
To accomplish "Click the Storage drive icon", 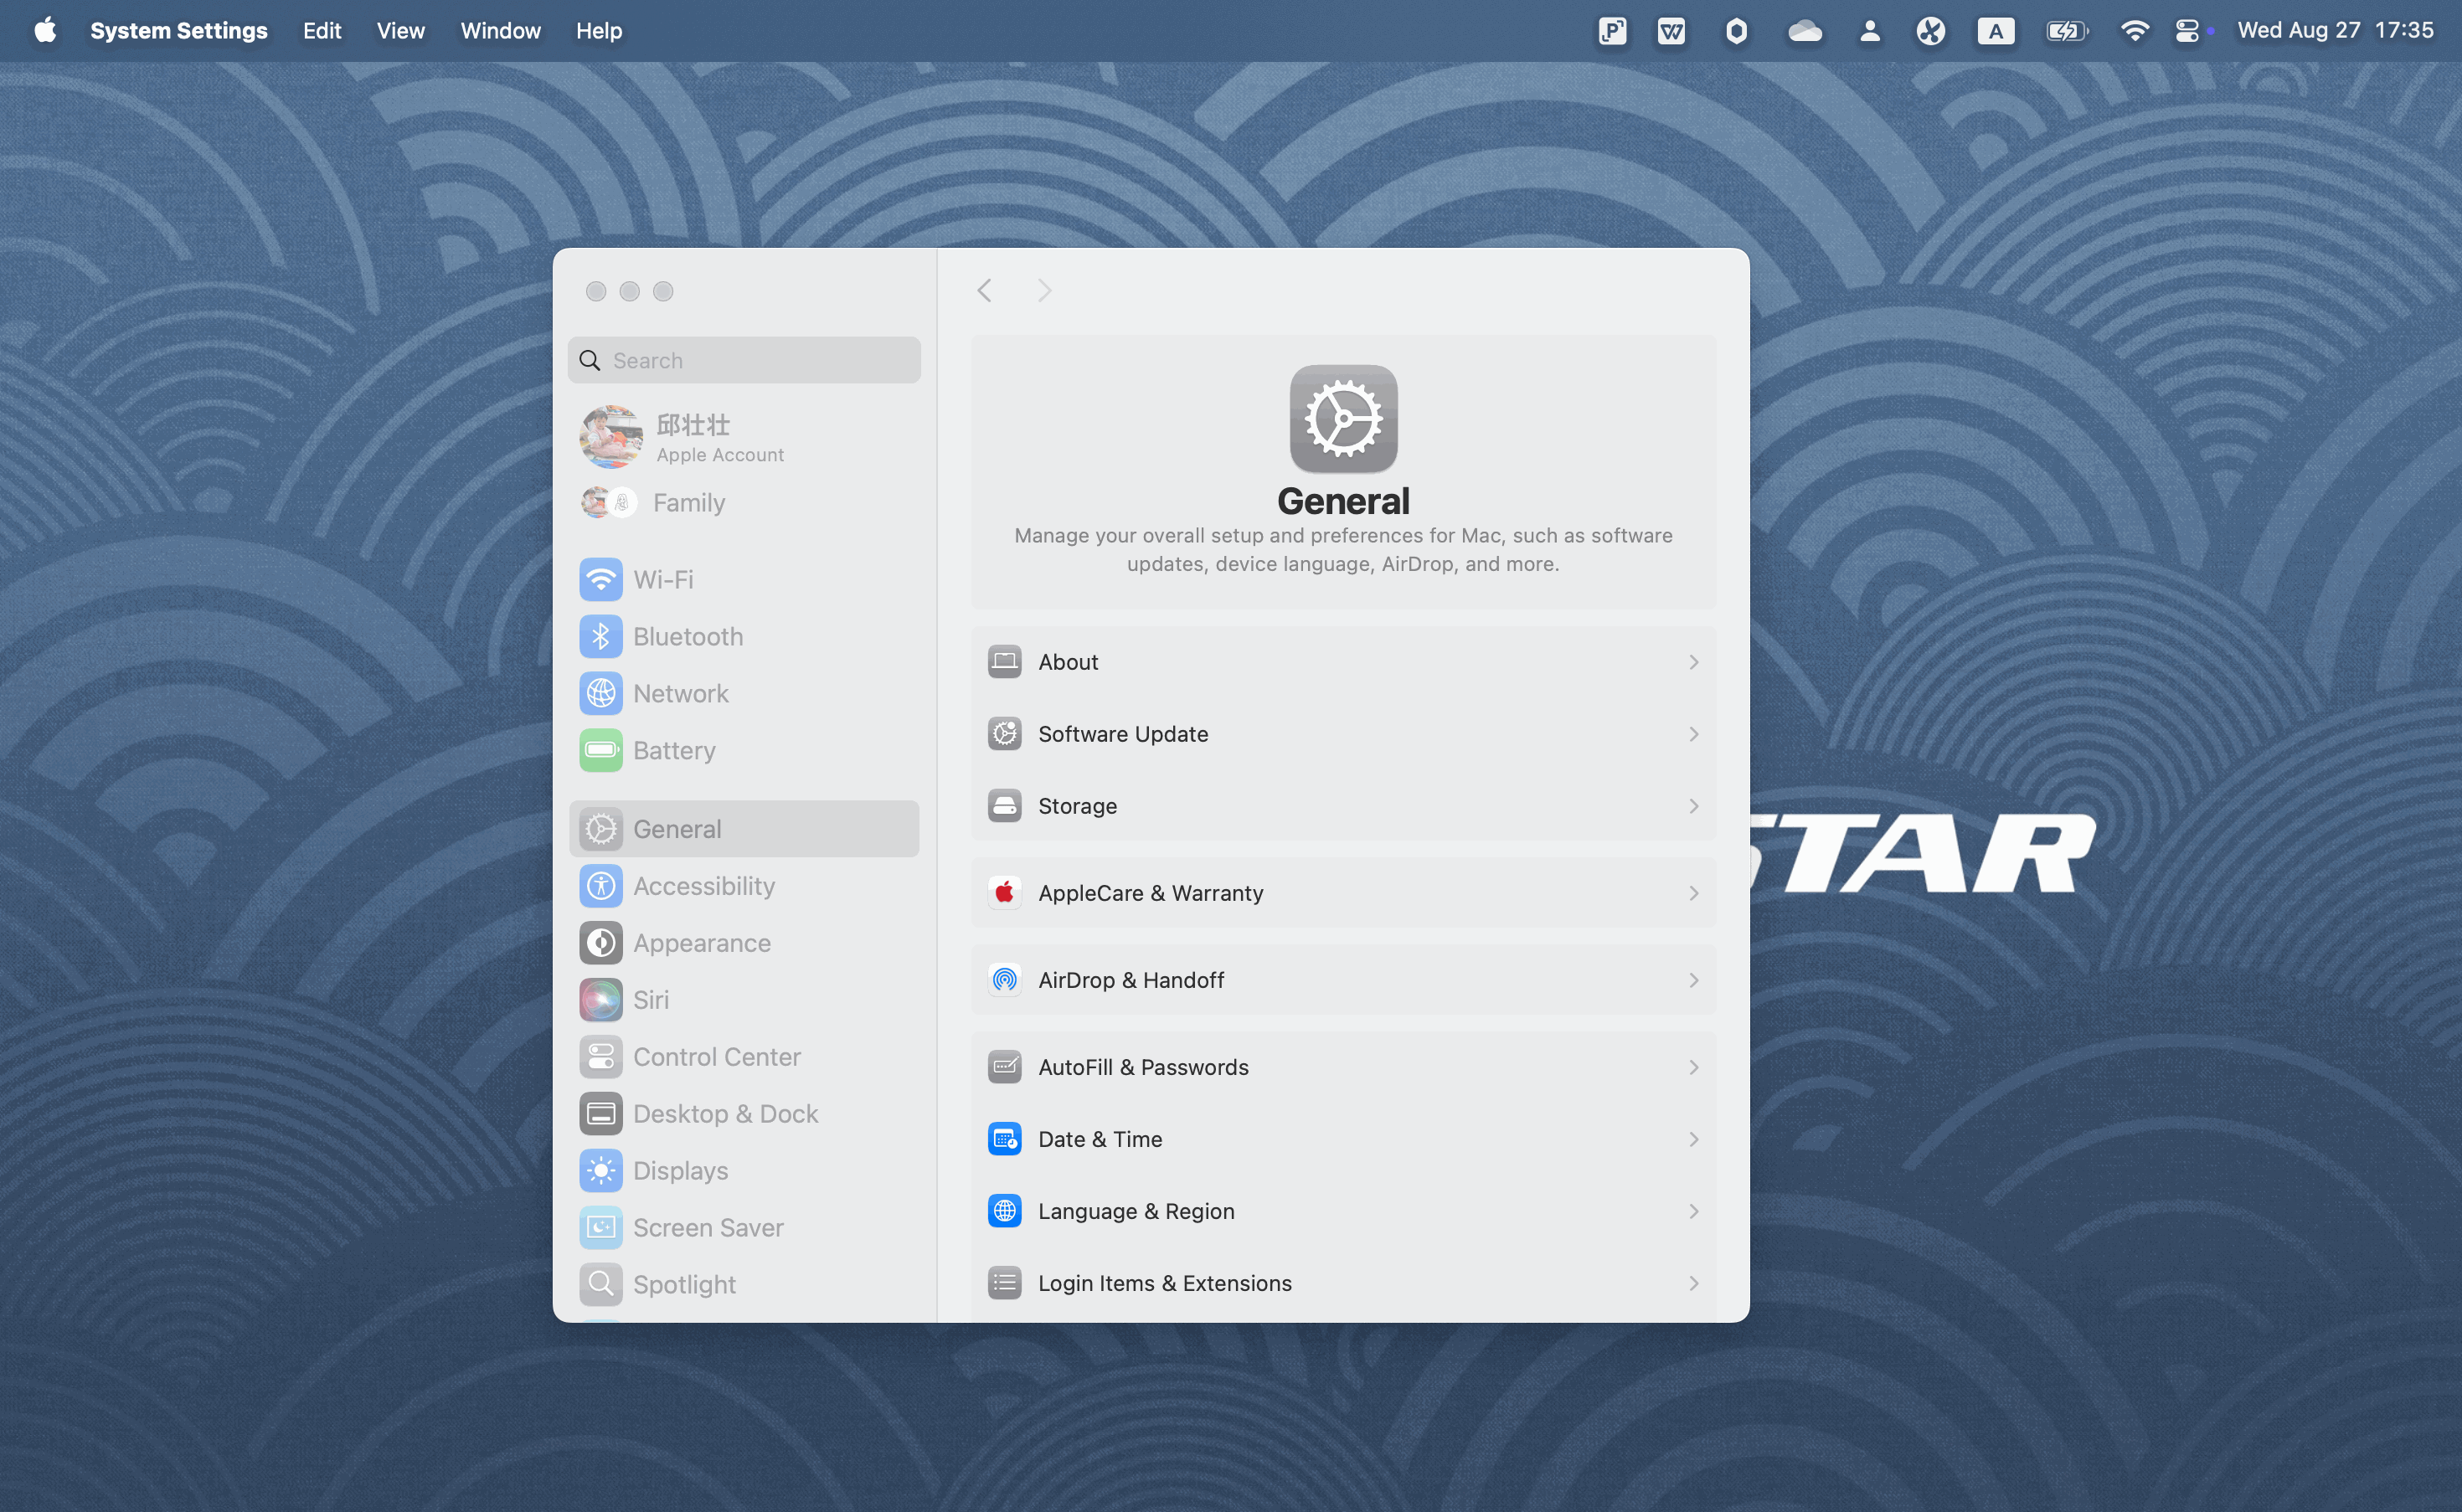I will pos(1005,805).
